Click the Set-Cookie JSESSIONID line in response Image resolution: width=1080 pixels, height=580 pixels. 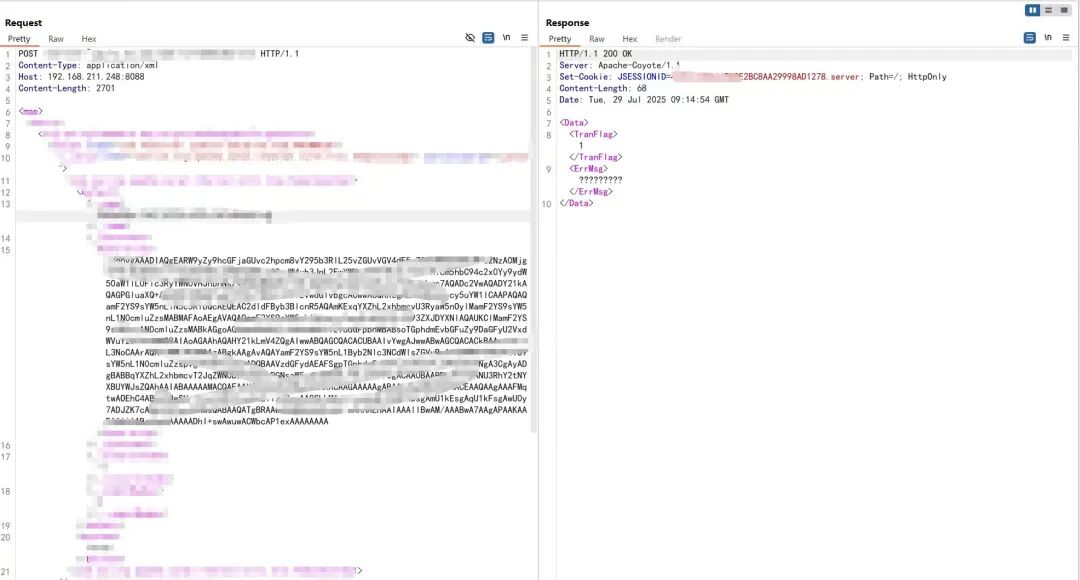[x=640, y=77]
